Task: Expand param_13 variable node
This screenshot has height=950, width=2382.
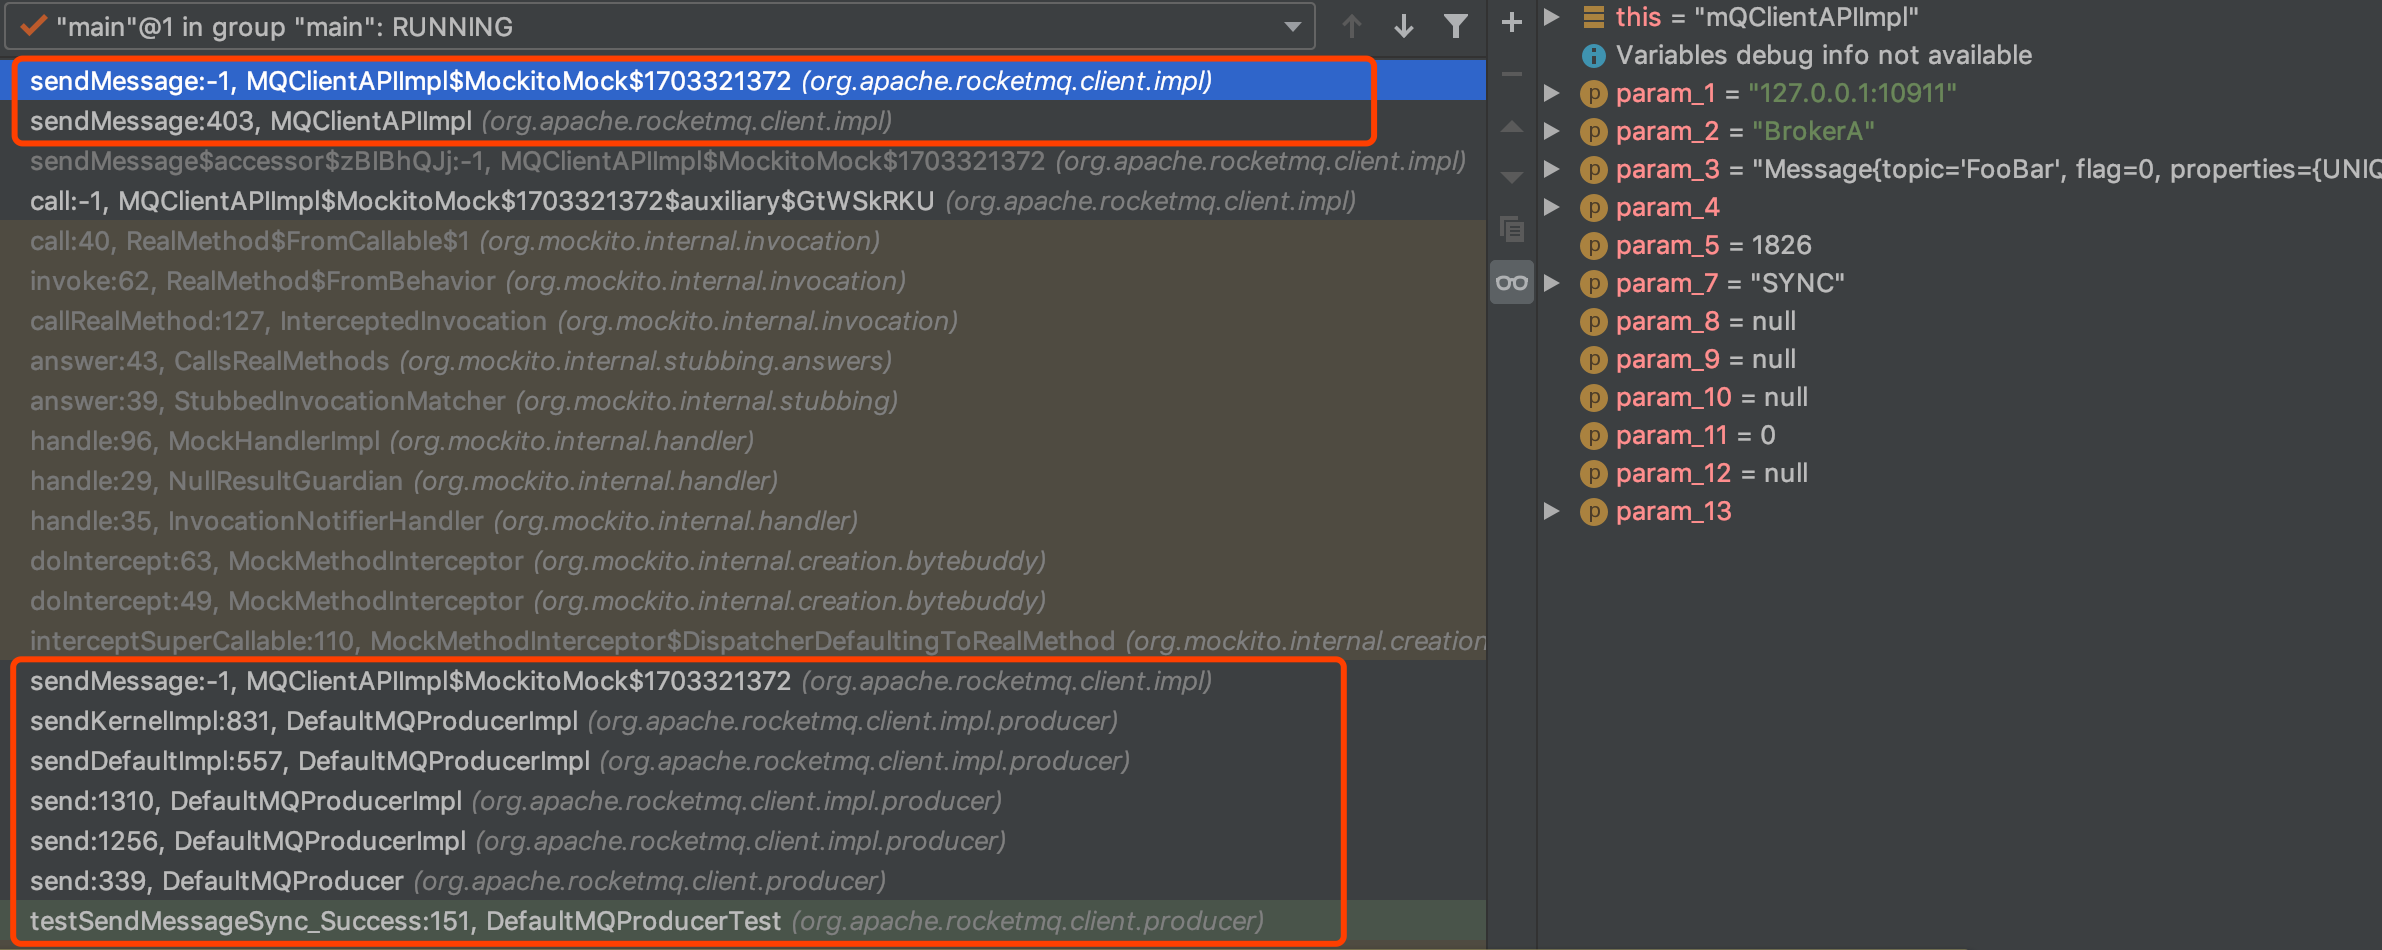Action: (x=1552, y=511)
